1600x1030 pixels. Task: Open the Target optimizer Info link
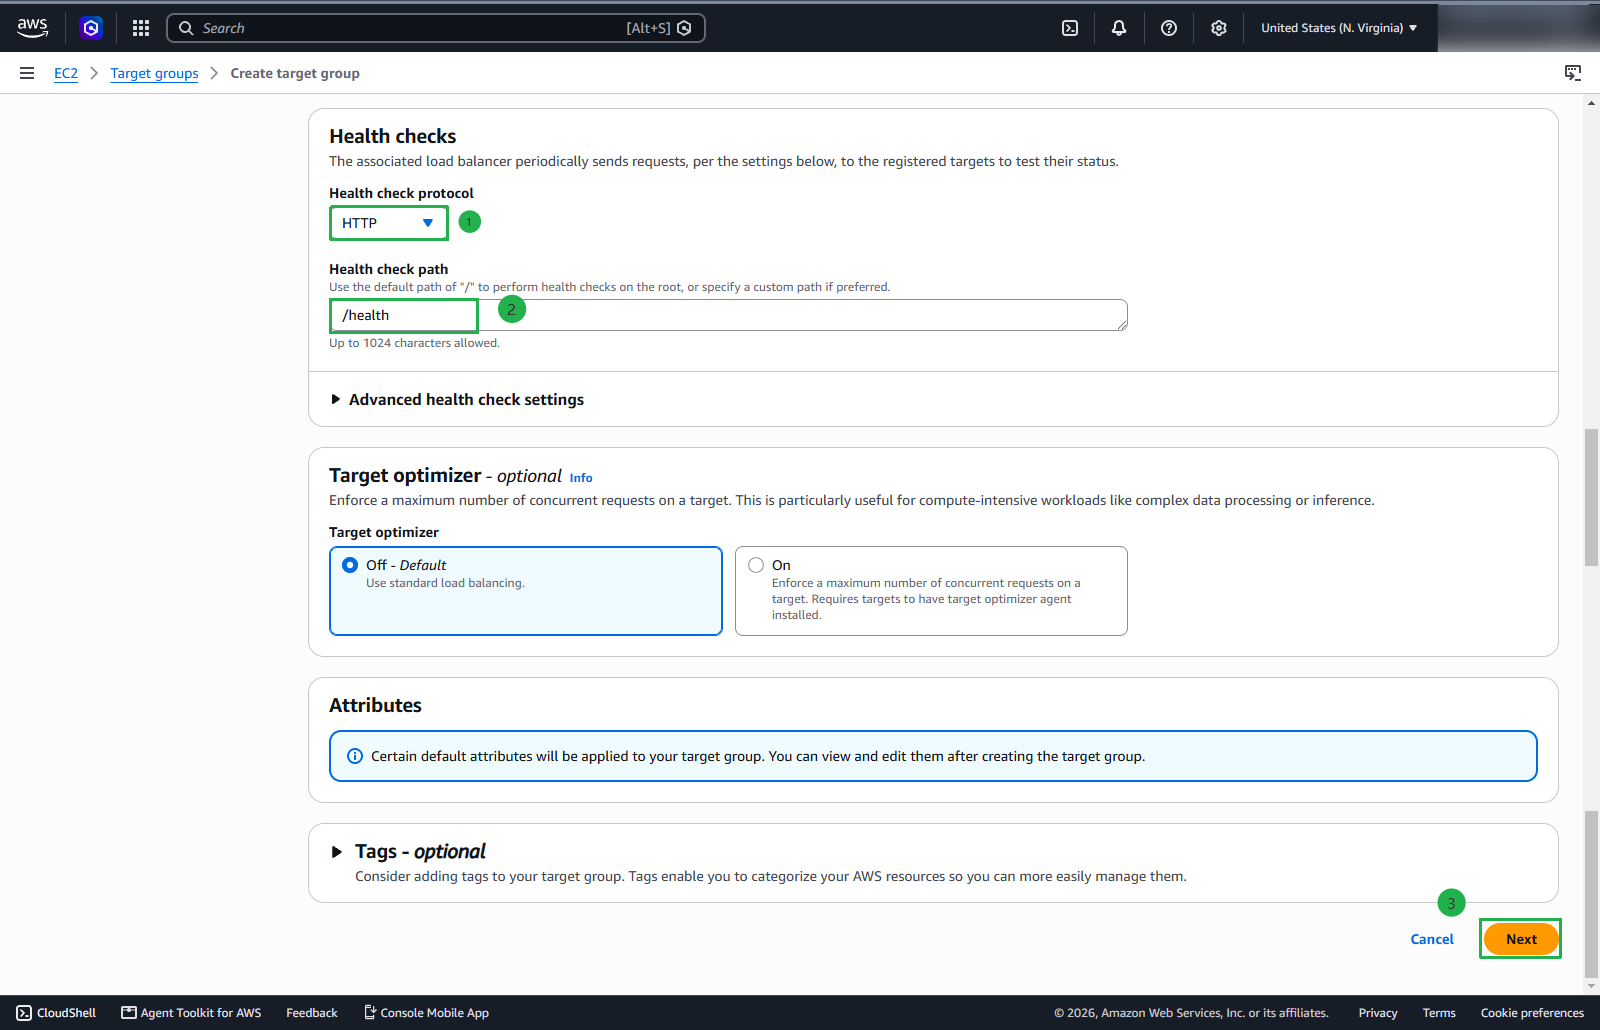click(581, 478)
